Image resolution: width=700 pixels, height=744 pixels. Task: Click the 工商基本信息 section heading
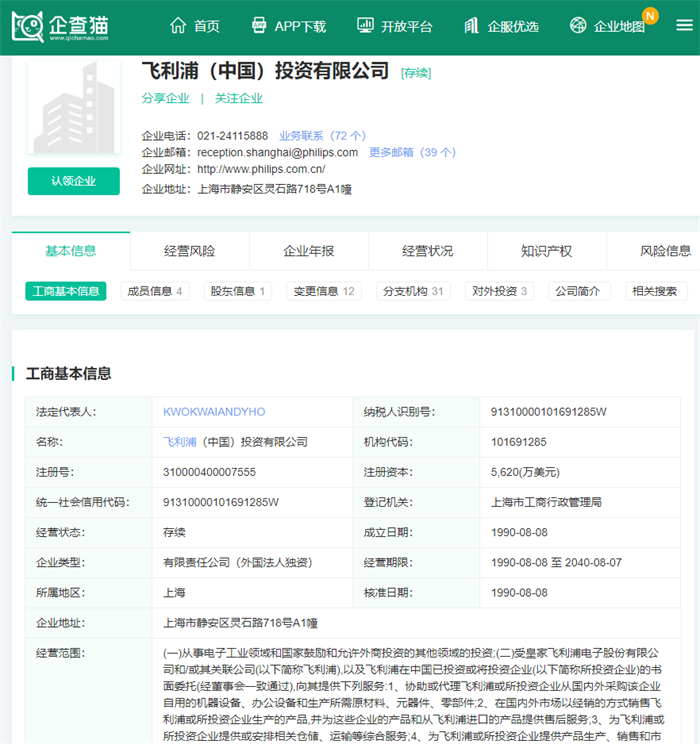68,373
